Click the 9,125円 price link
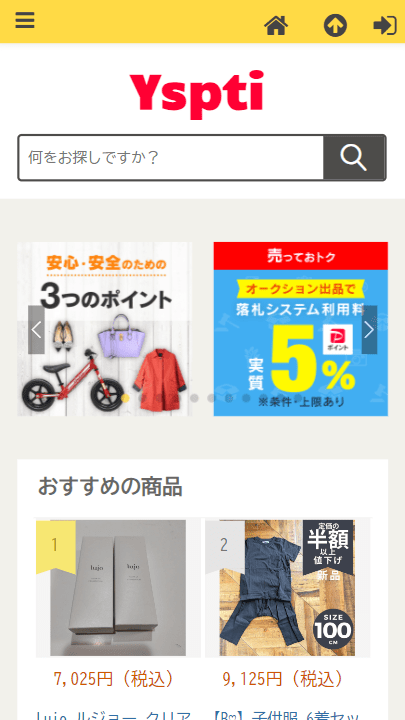Viewport: 405px width, 720px height. coord(284,679)
